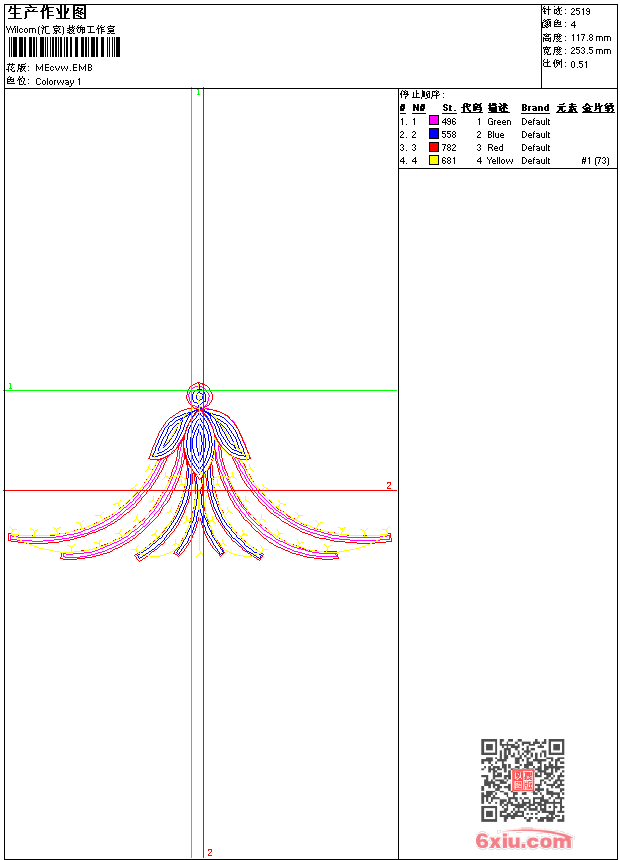Image resolution: width=620 pixels, height=860 pixels.
Task: Click the '宽度: 253.5 mm' entry
Action: (577, 51)
